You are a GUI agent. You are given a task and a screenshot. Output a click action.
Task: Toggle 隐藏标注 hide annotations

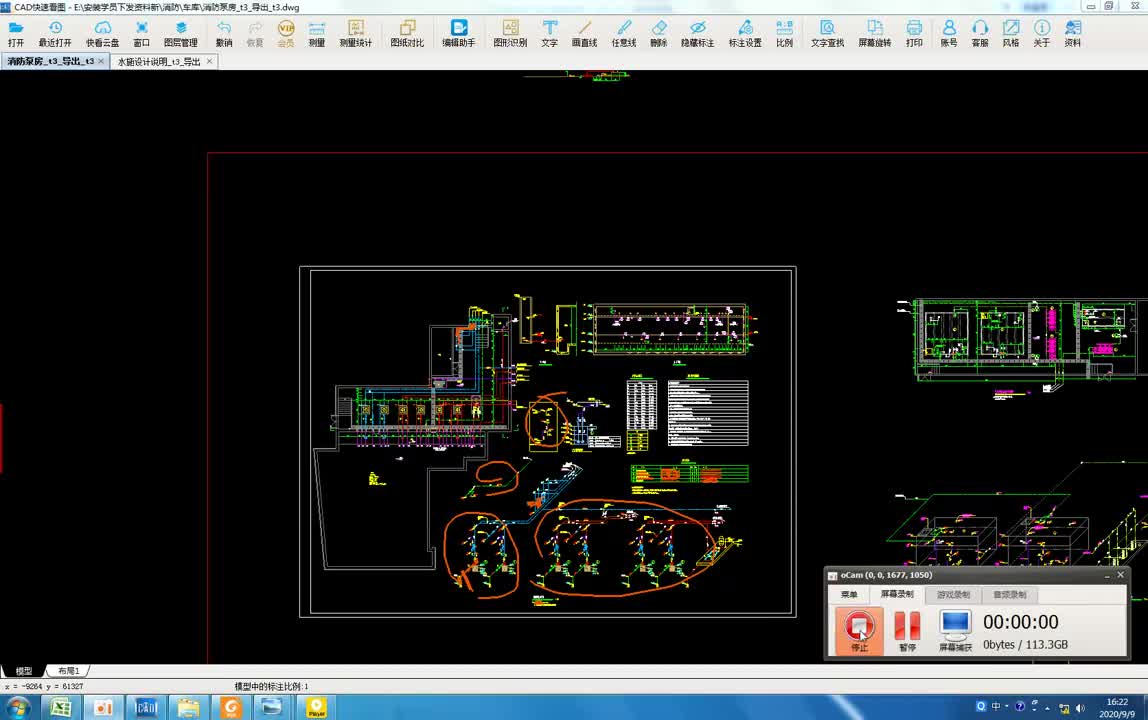[697, 34]
